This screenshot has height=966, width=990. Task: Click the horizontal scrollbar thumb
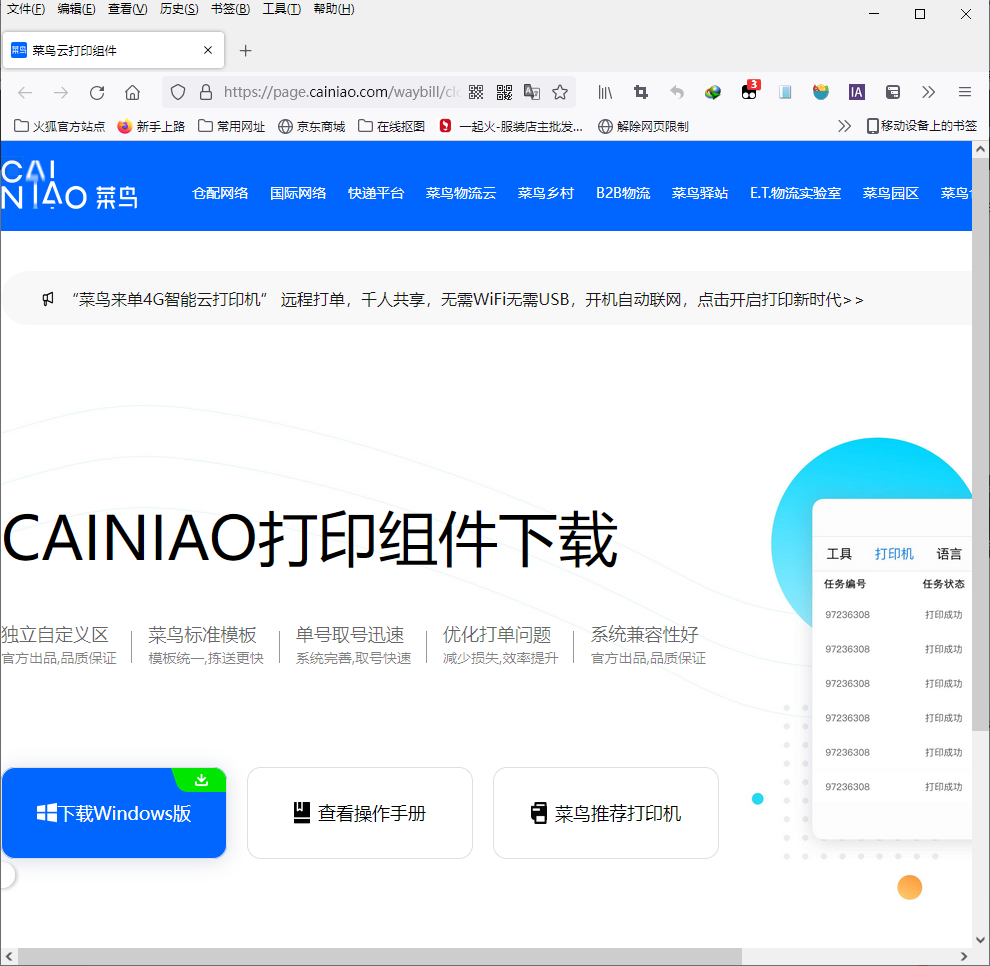(379, 957)
